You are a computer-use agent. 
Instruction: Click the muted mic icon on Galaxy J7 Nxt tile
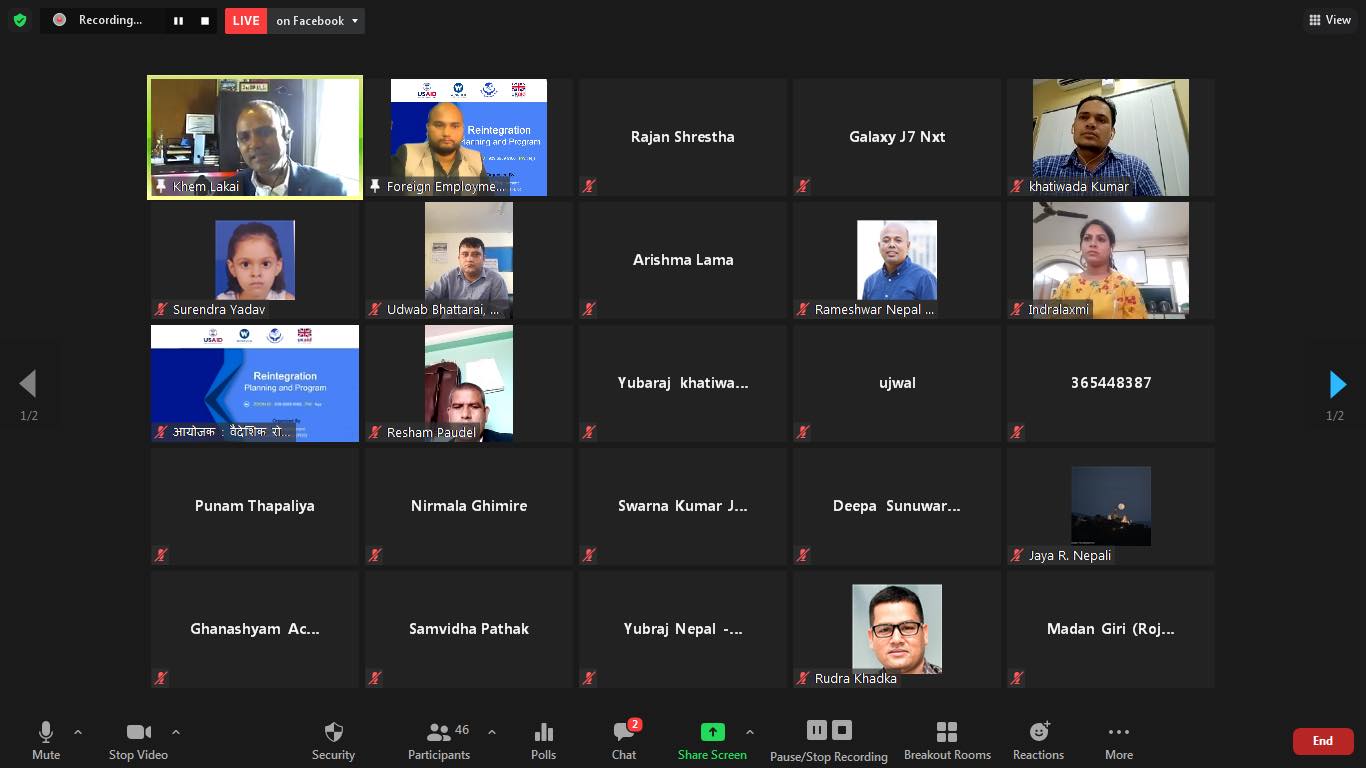coord(803,186)
